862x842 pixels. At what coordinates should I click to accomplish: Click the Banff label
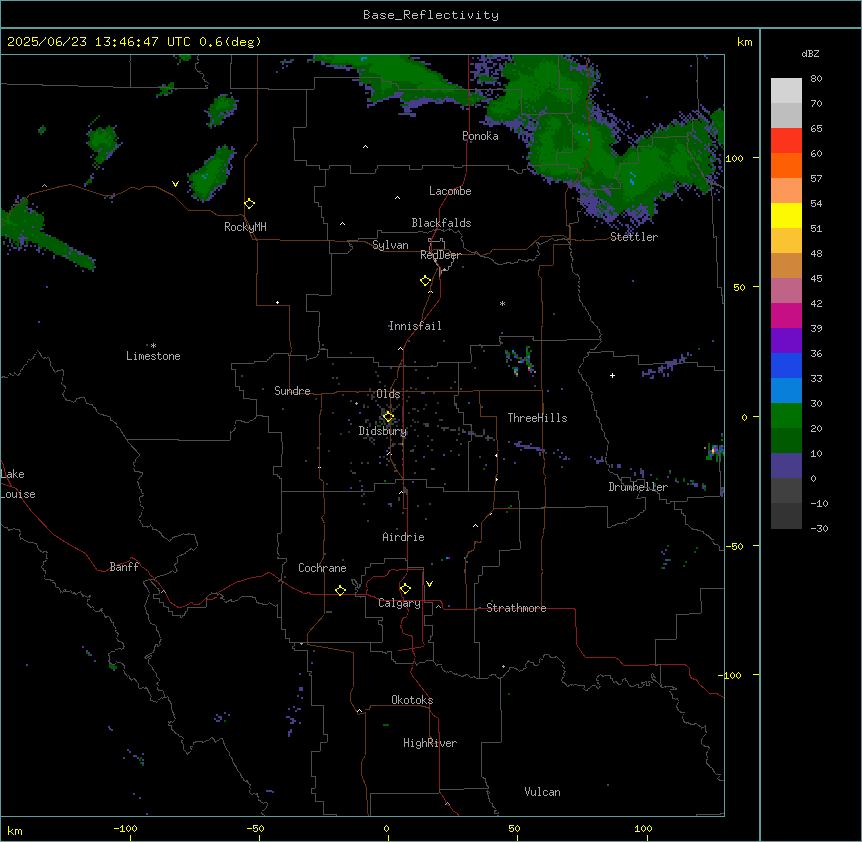tap(124, 567)
